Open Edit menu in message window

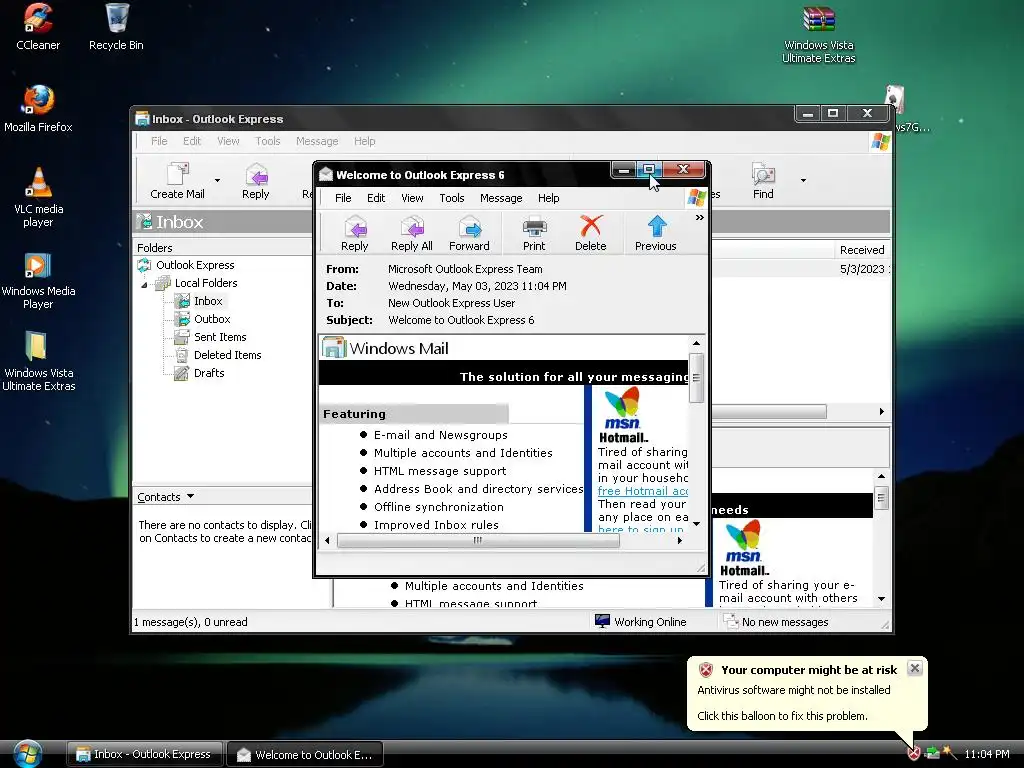point(376,198)
